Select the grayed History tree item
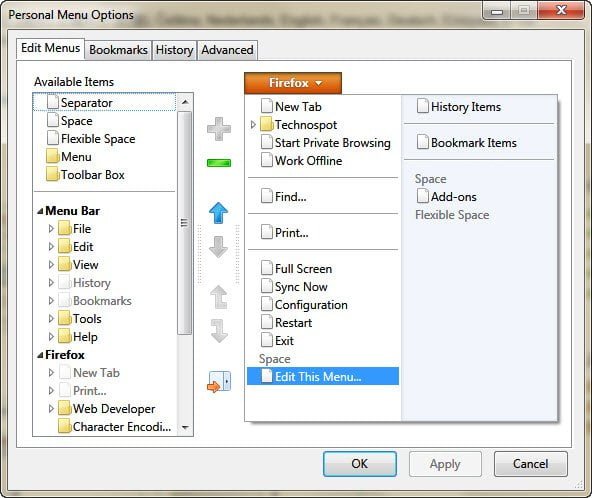592x498 pixels. tap(92, 283)
